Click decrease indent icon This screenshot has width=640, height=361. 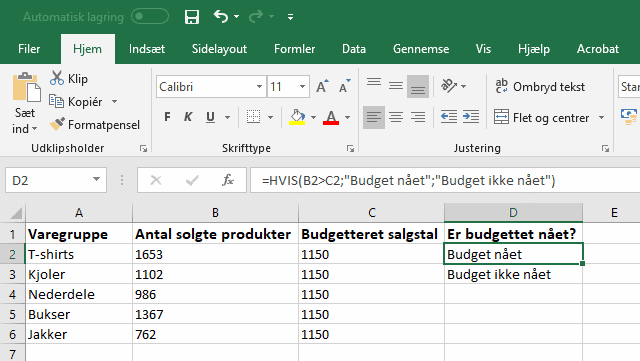pyautogui.click(x=449, y=117)
